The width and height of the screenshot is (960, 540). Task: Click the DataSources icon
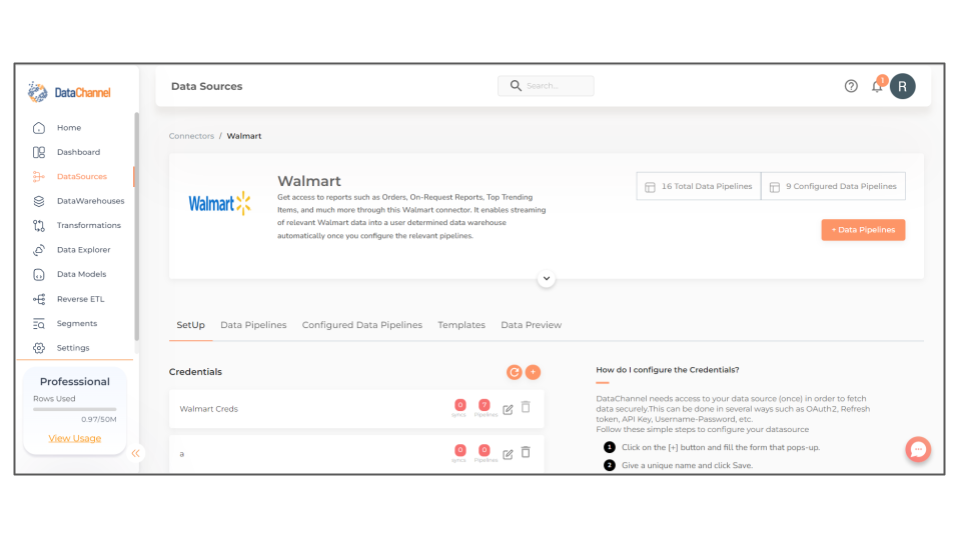(x=39, y=176)
